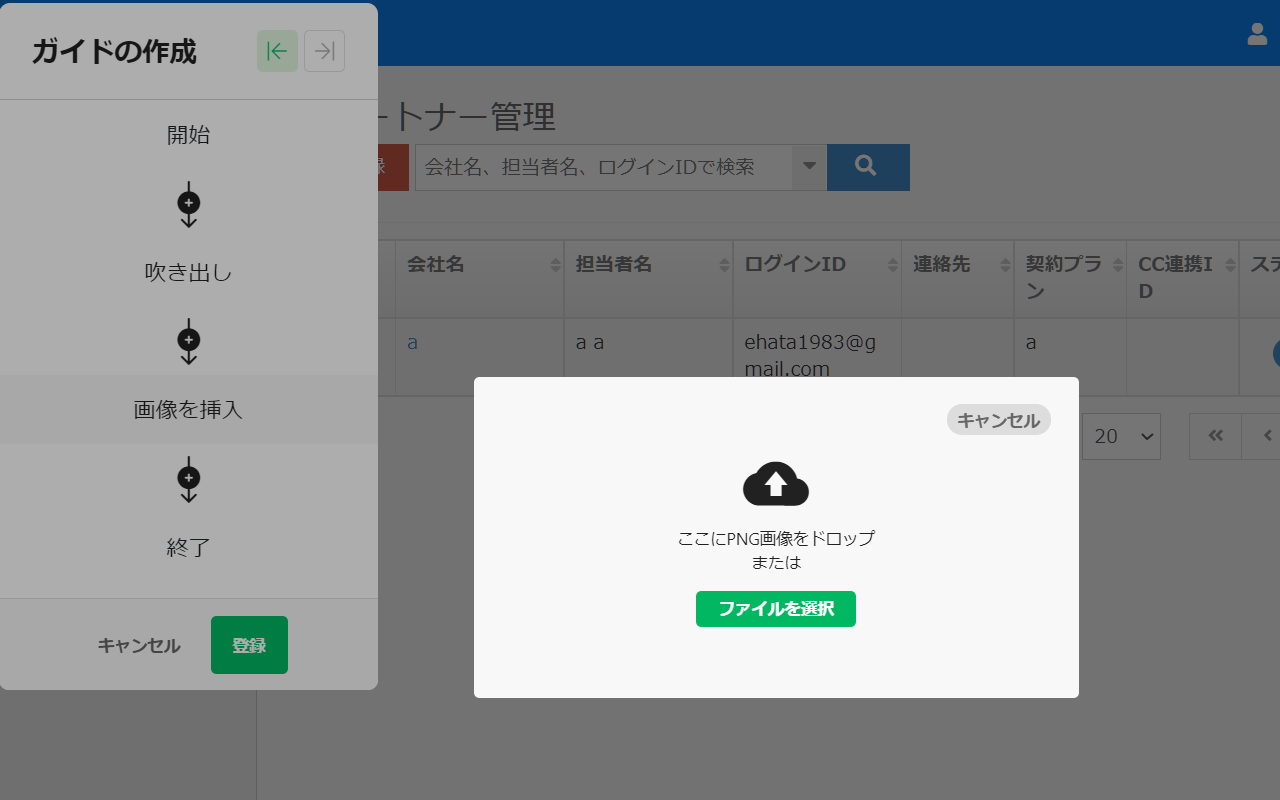Sort by ログインID column
Screen dimensions: 1280x800
click(x=893, y=265)
